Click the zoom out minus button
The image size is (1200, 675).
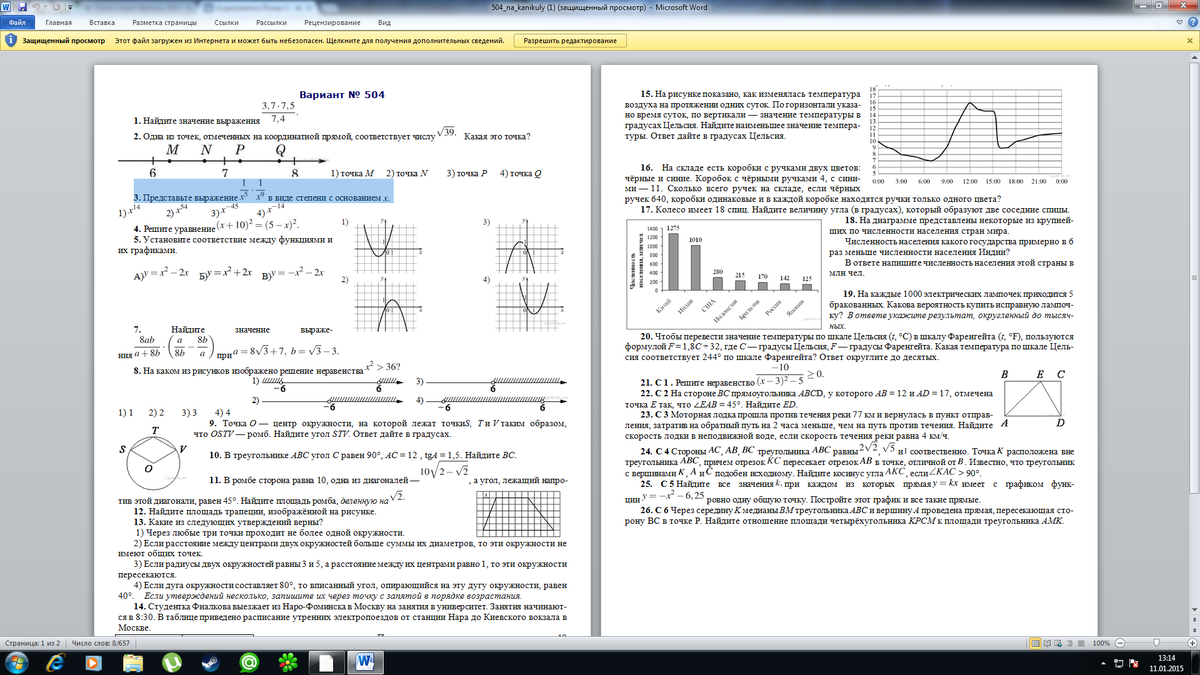(x=1118, y=643)
